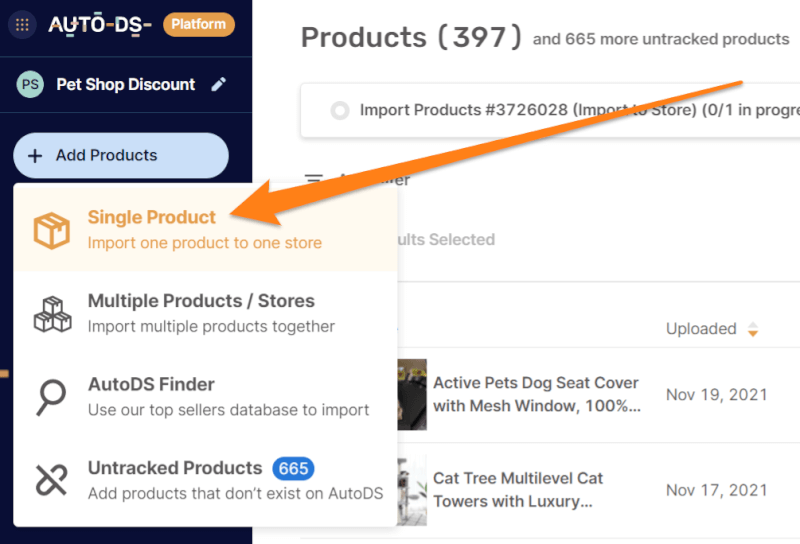800x544 pixels.
Task: Click the filter lines icon
Action: 314,180
